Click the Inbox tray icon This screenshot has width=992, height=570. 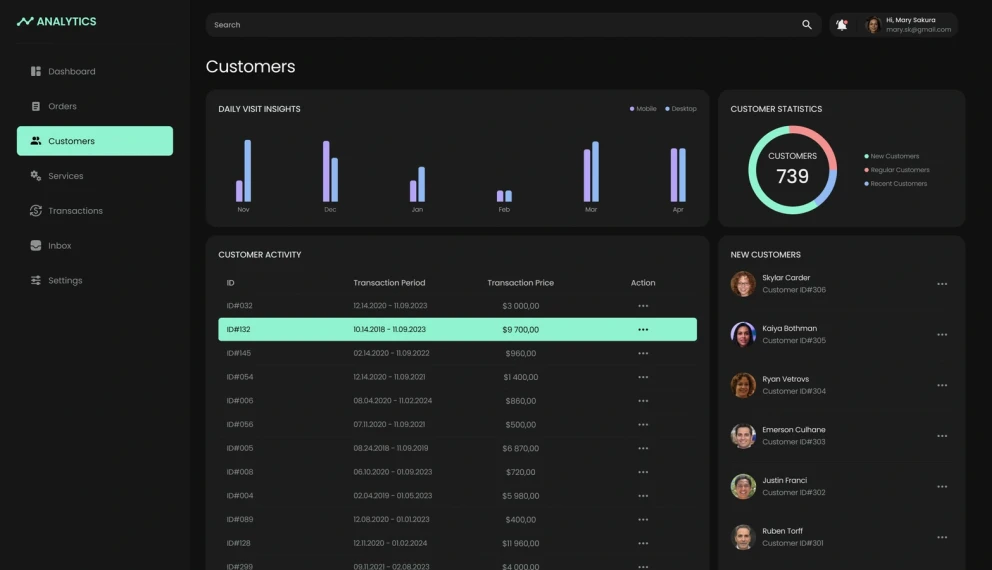tap(36, 246)
